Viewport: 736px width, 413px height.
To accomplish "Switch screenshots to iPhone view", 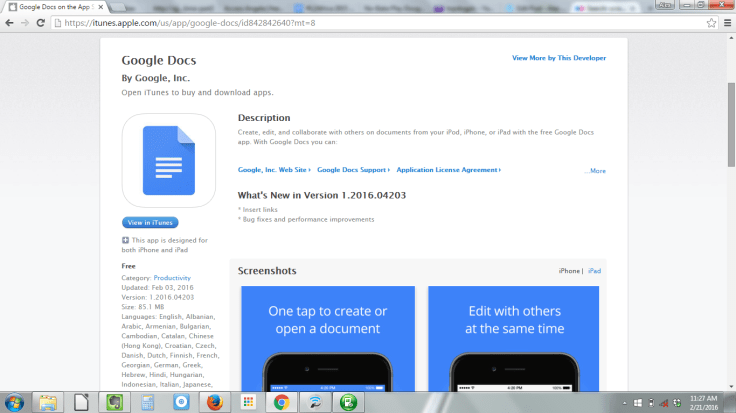I will click(x=569, y=271).
